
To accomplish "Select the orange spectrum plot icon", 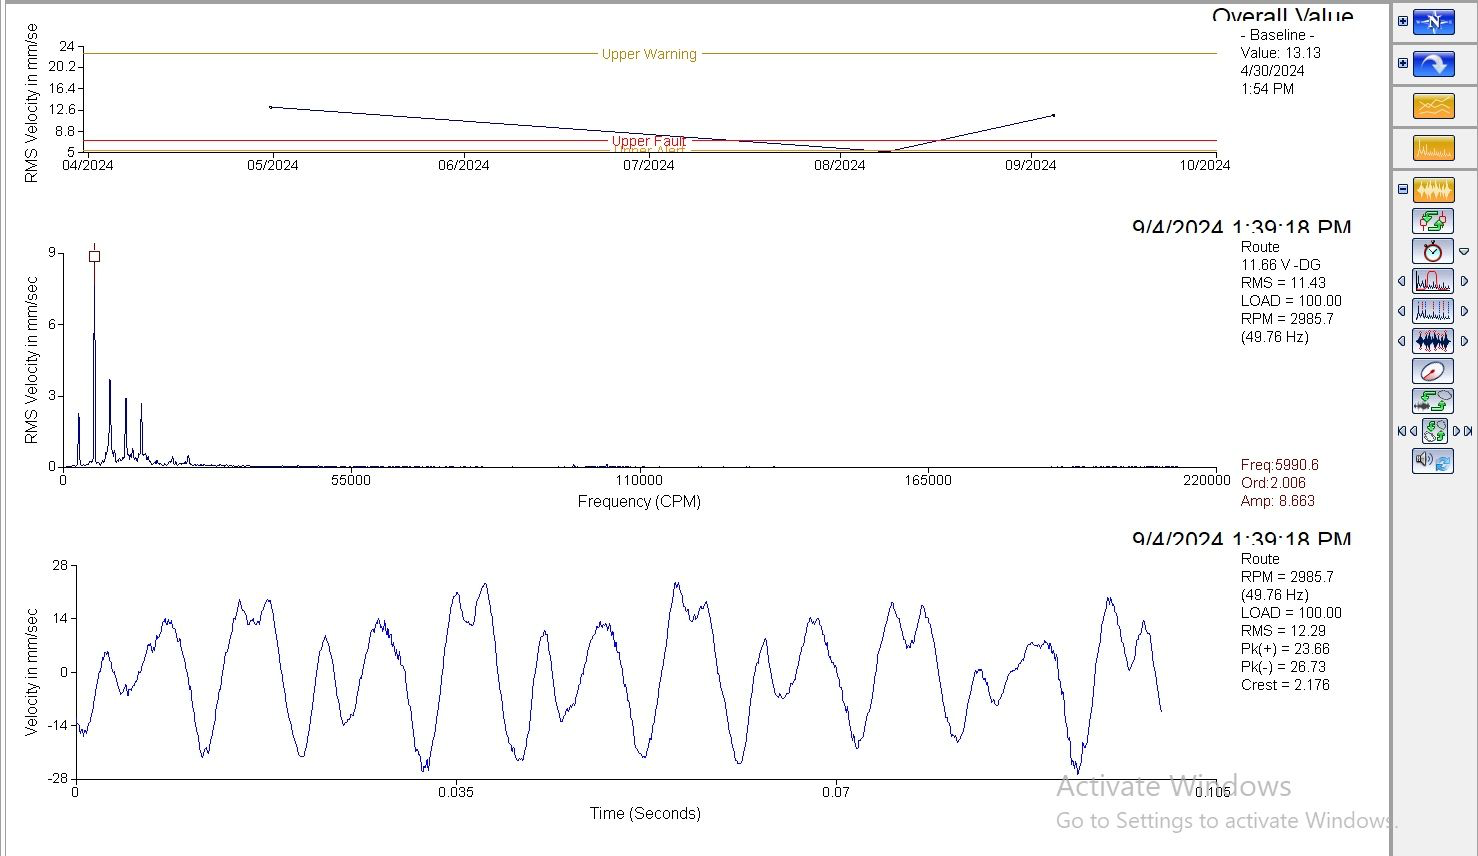I will [x=1433, y=149].
